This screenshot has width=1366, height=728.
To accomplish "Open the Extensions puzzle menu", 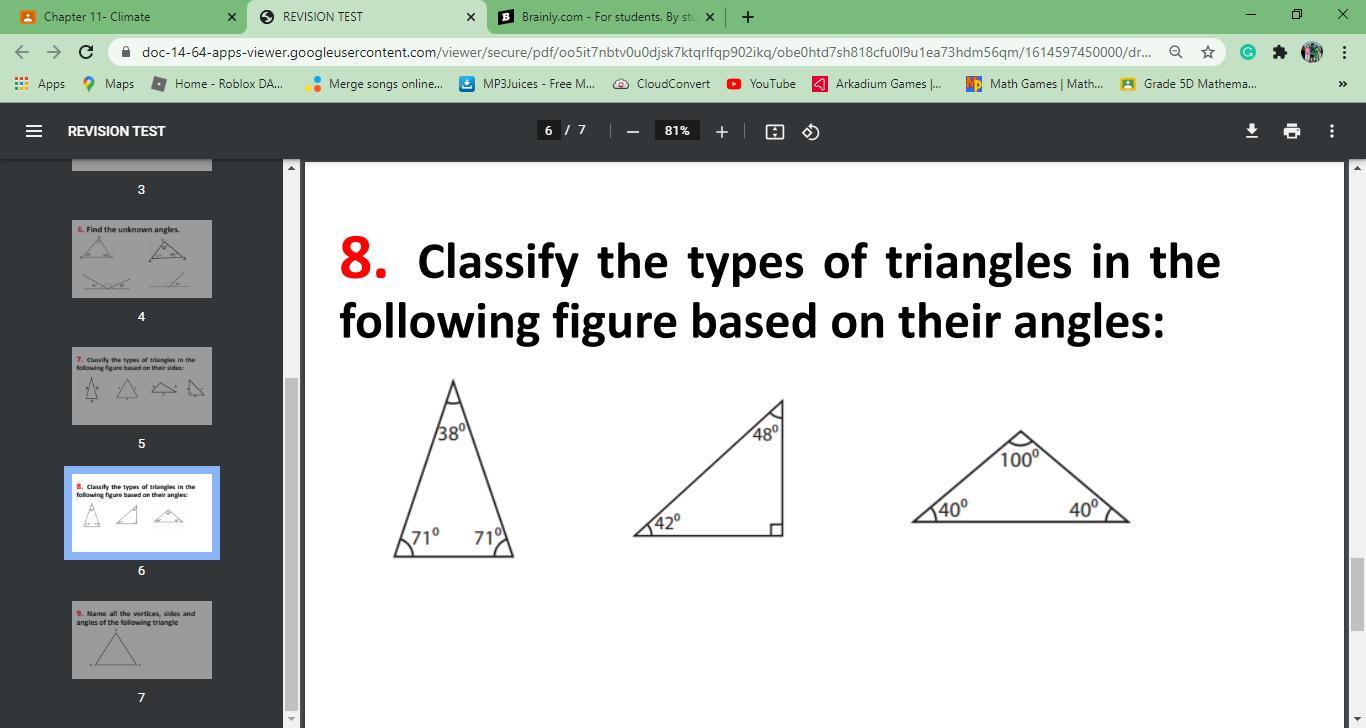I will 1280,52.
